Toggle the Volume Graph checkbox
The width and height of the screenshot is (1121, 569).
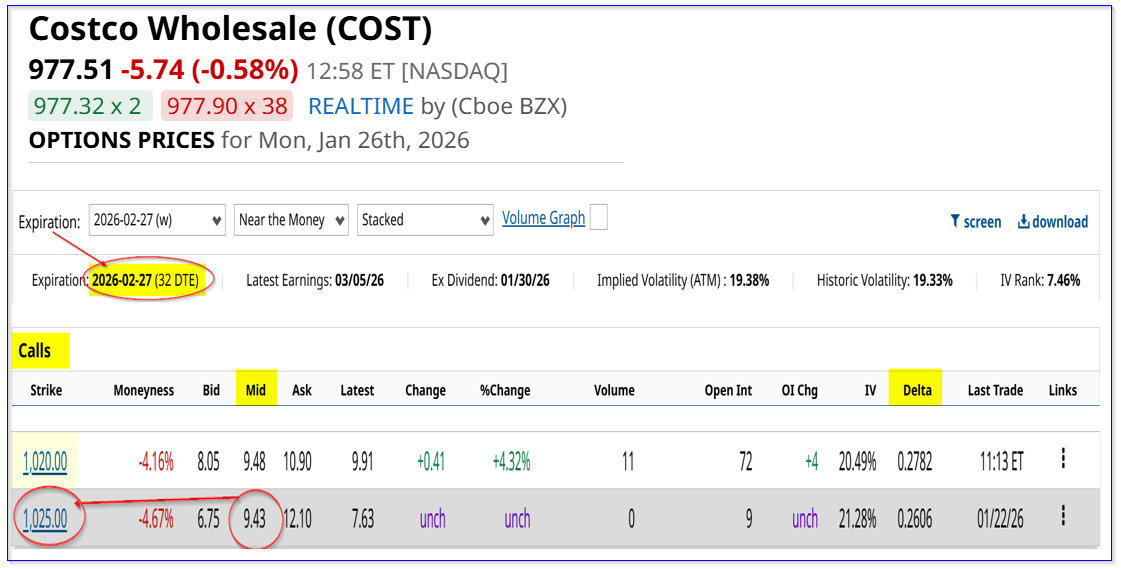tap(598, 218)
